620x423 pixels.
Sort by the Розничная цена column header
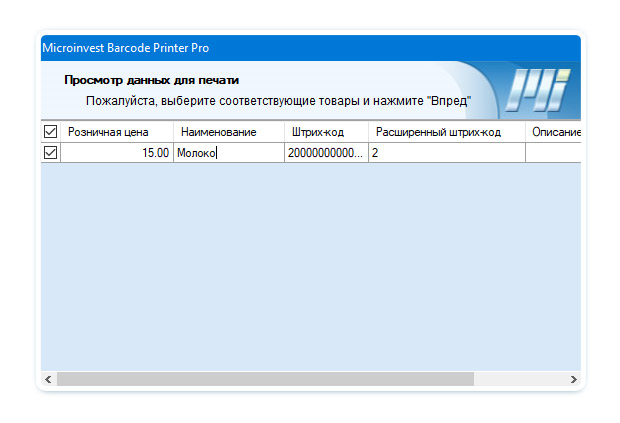116,132
